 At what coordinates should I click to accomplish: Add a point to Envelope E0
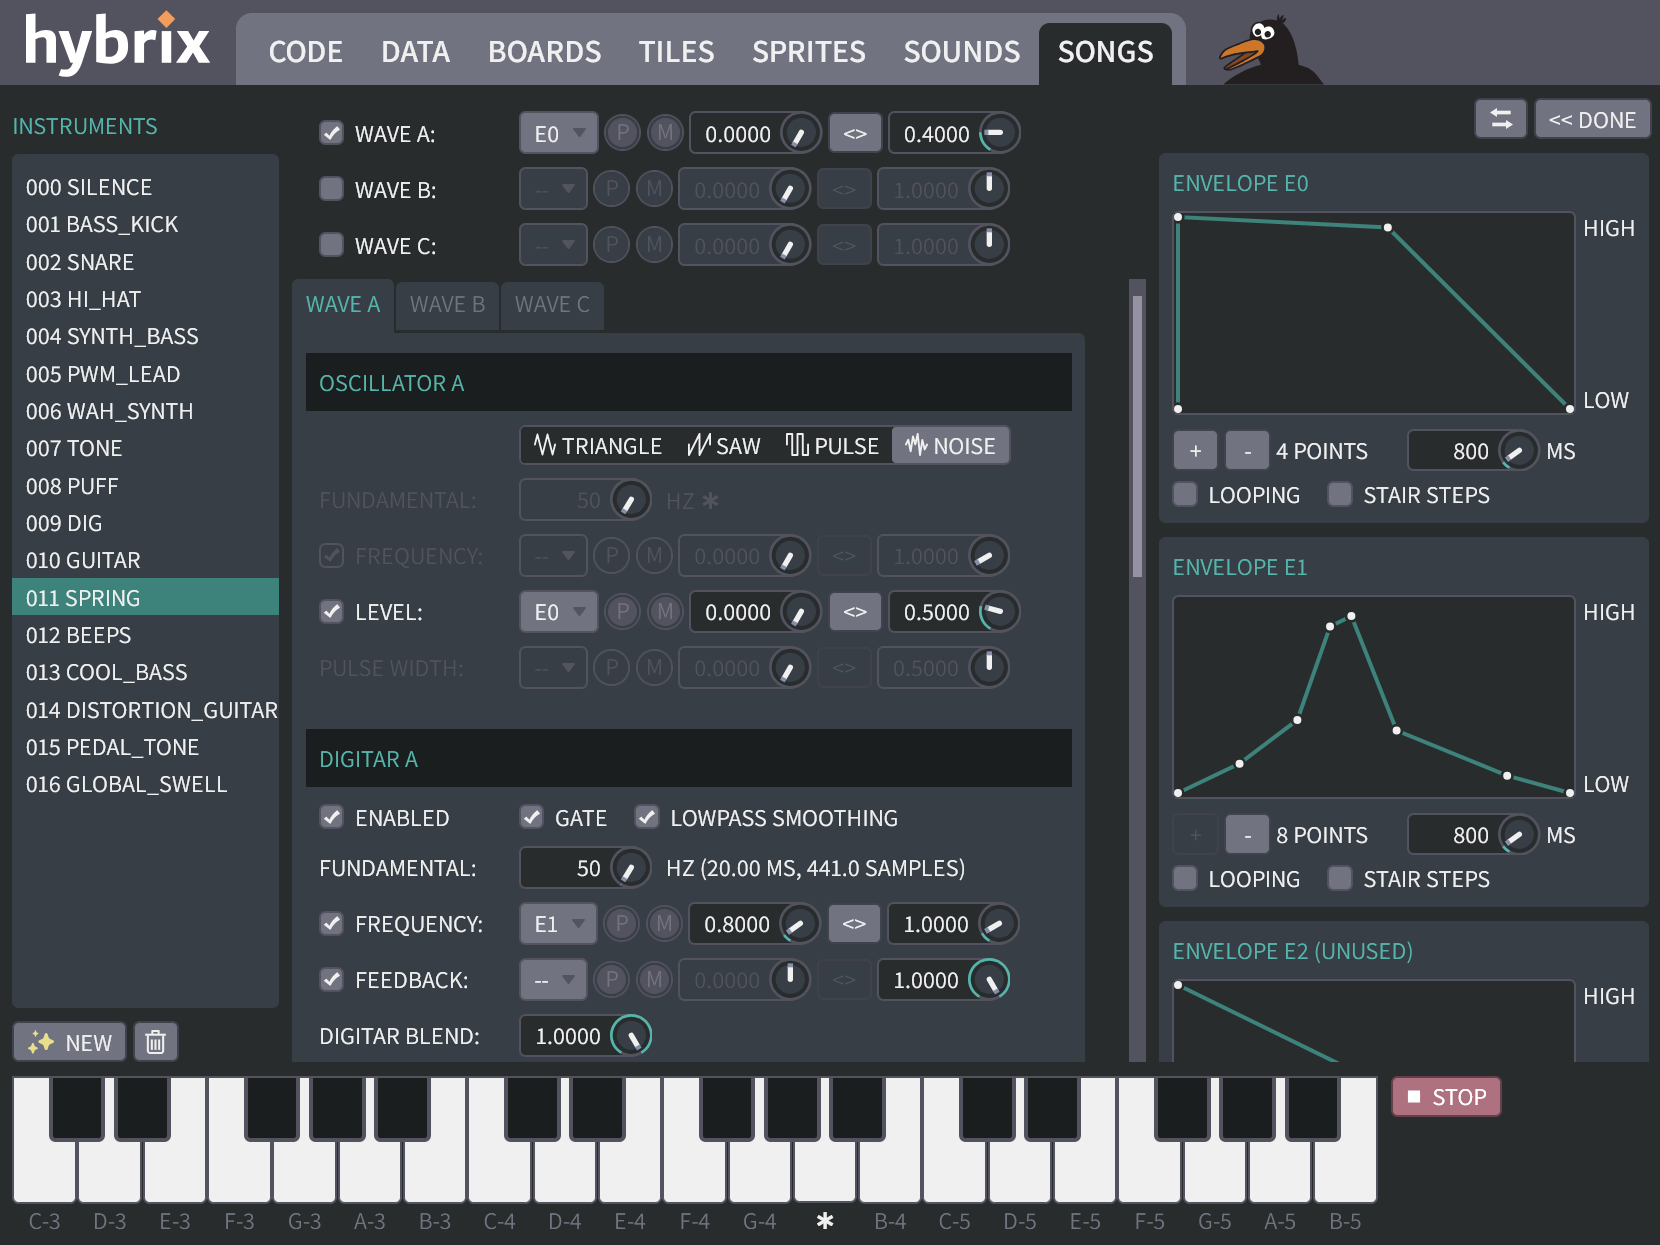pyautogui.click(x=1195, y=451)
